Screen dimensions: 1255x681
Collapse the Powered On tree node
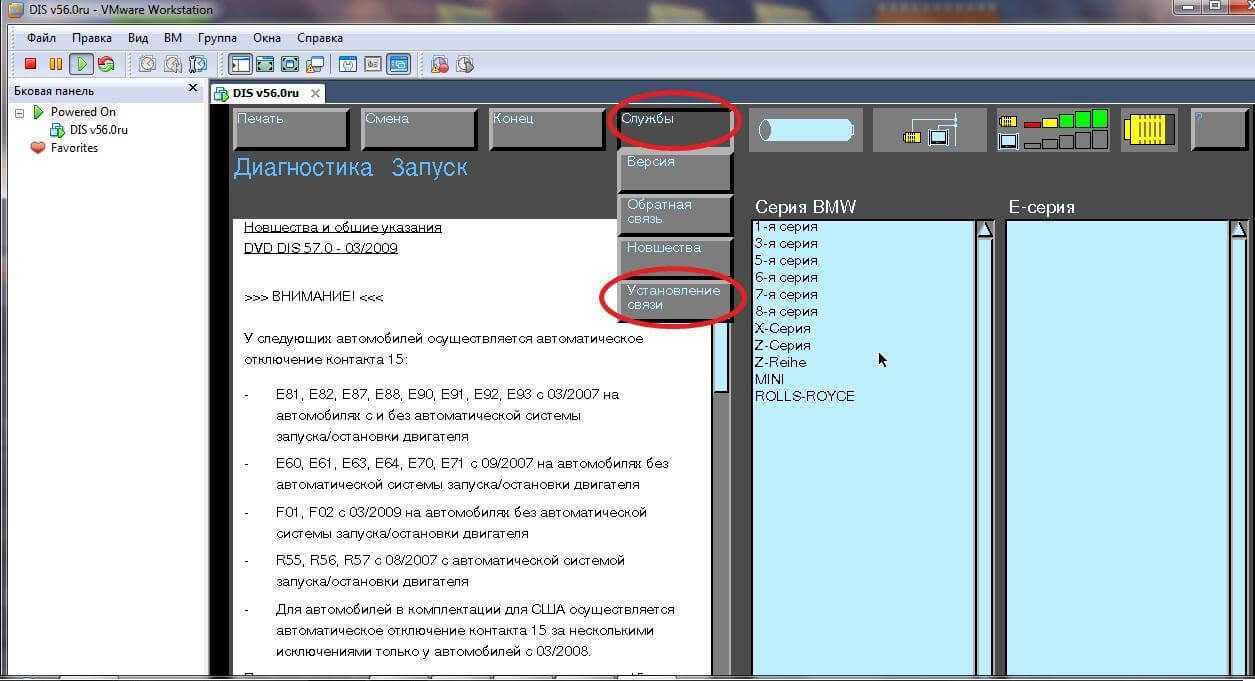(19, 112)
